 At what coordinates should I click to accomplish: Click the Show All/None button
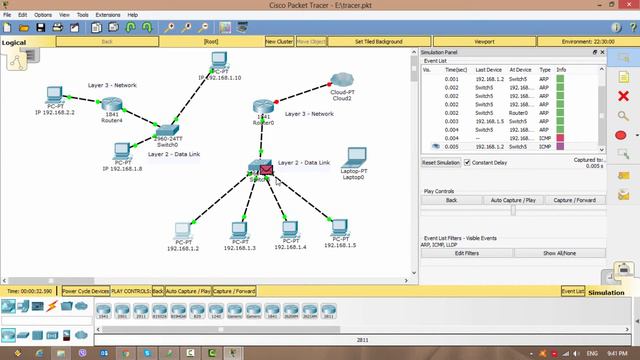click(559, 253)
